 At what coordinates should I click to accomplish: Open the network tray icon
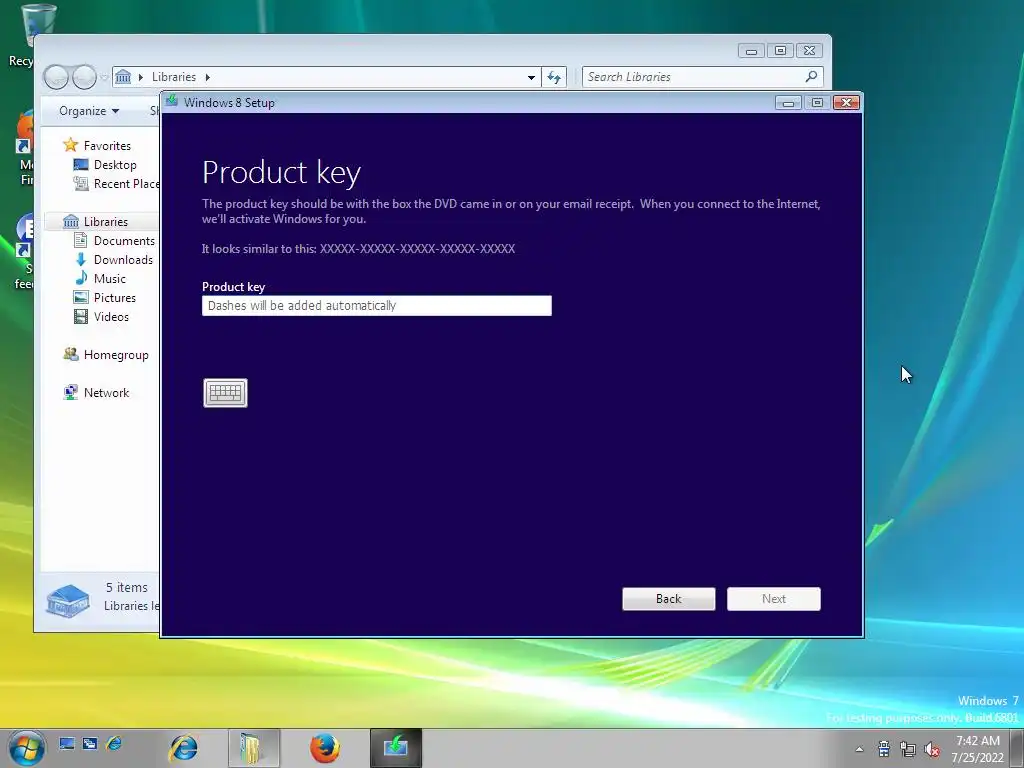tap(908, 748)
